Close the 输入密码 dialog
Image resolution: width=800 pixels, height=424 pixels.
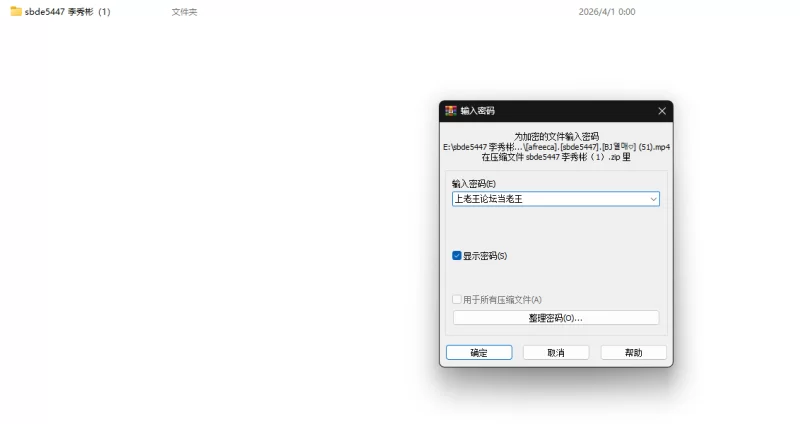pyautogui.click(x=661, y=111)
